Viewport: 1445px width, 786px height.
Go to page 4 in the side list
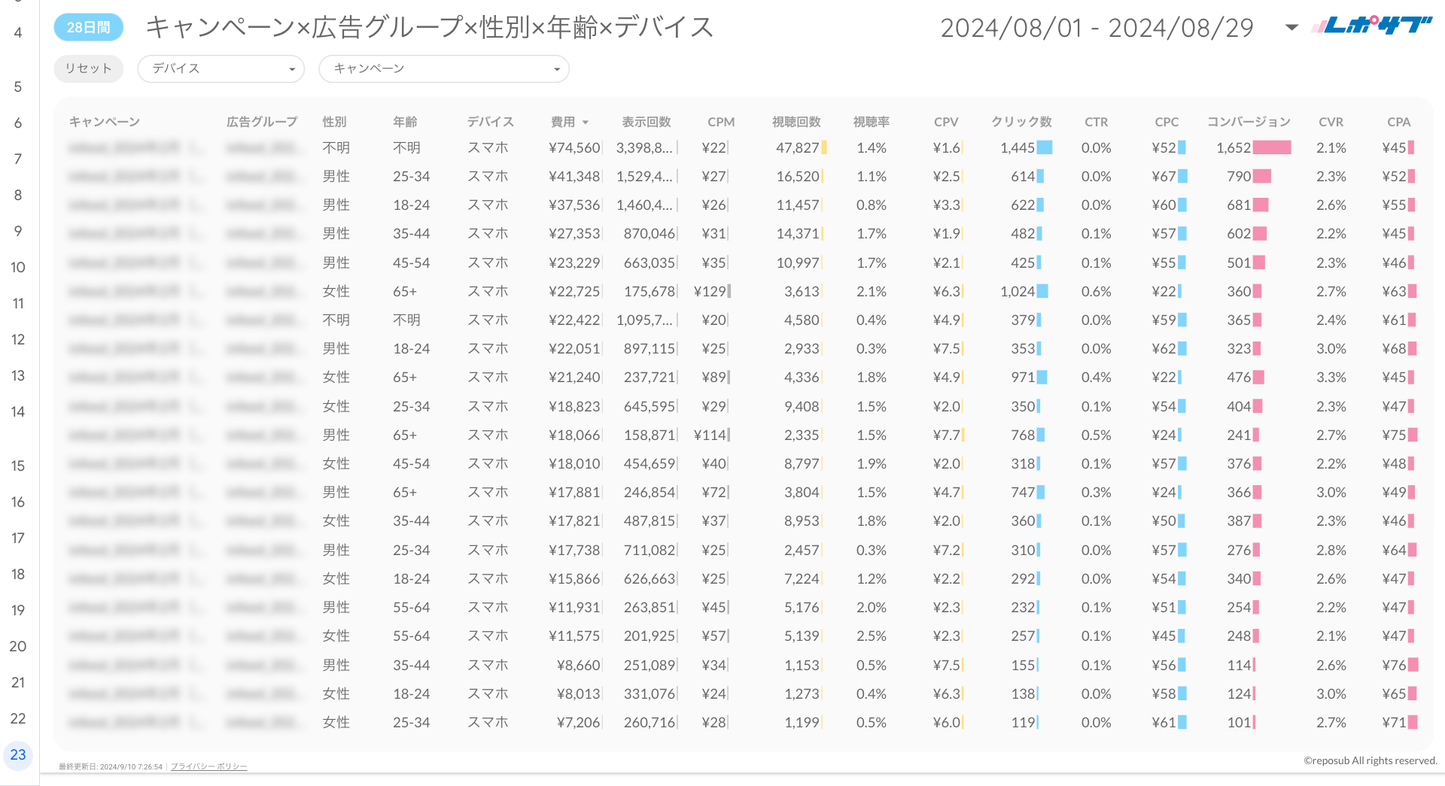pos(18,33)
